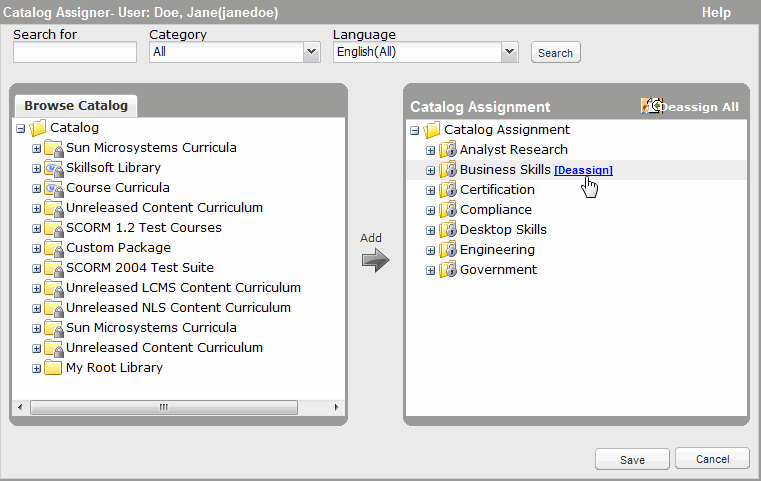Open the Category dropdown
Screen dimensions: 761x481
pos(312,52)
